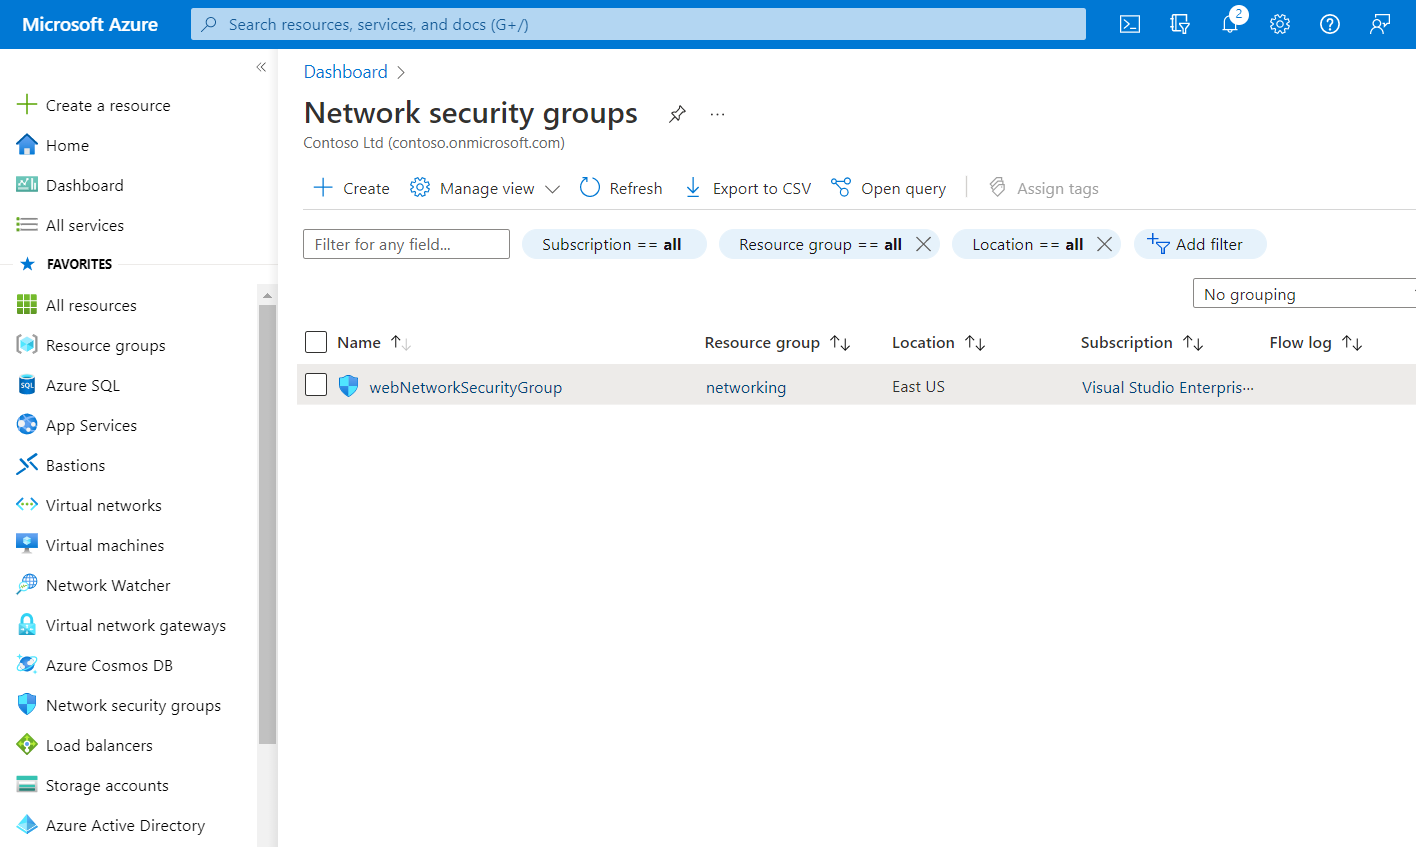
Task: Click Export to CSV
Action: [747, 188]
